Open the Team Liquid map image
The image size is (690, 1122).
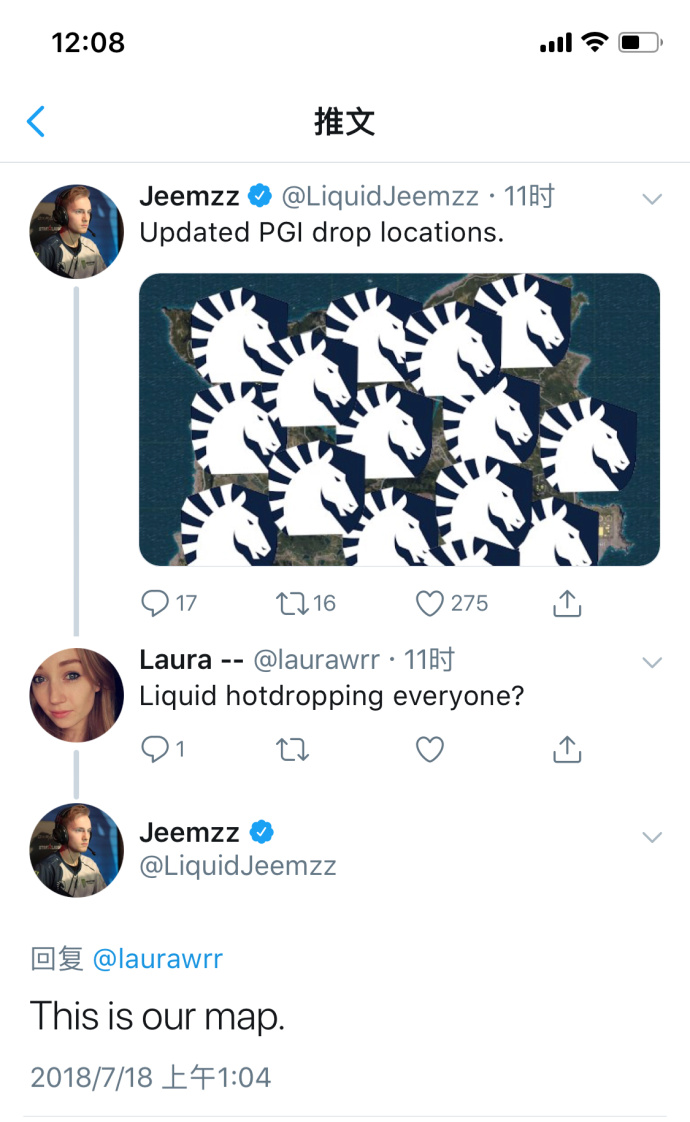pos(399,419)
